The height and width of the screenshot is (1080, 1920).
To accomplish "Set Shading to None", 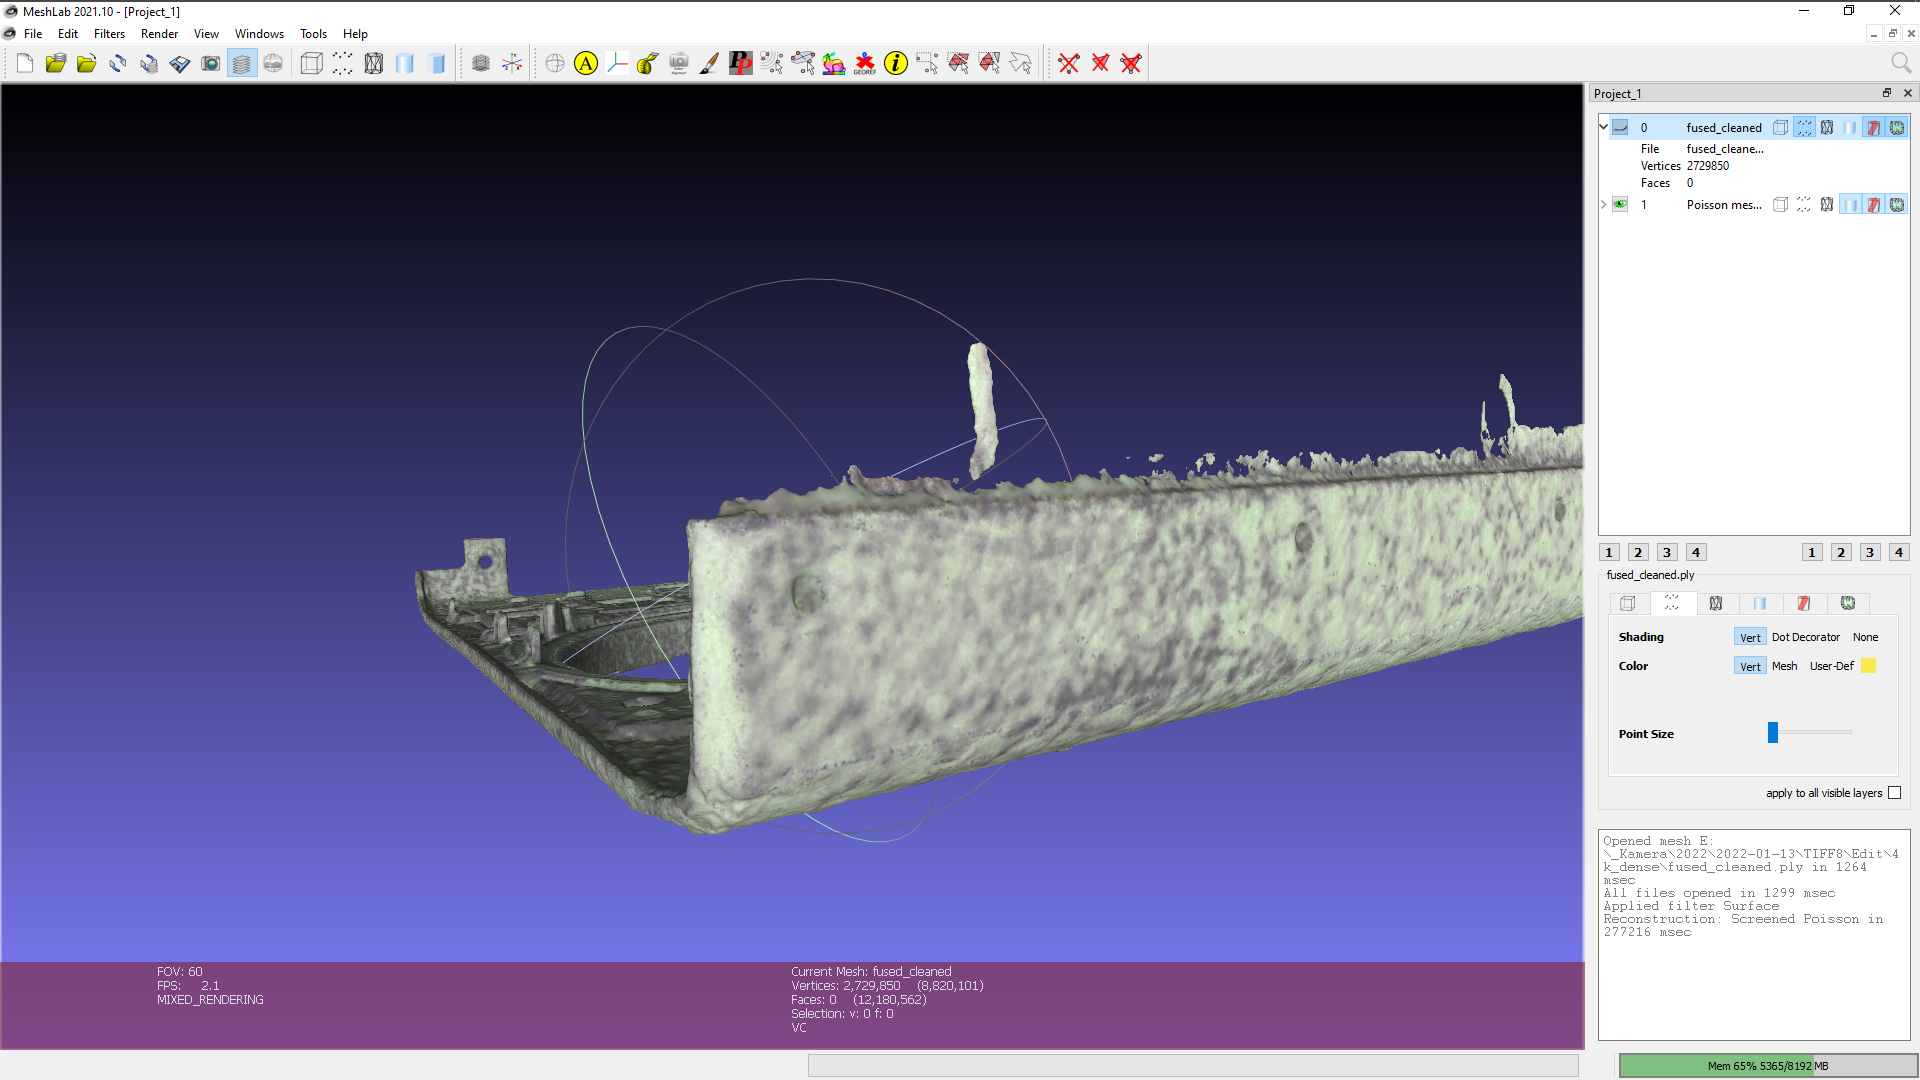I will (1865, 637).
